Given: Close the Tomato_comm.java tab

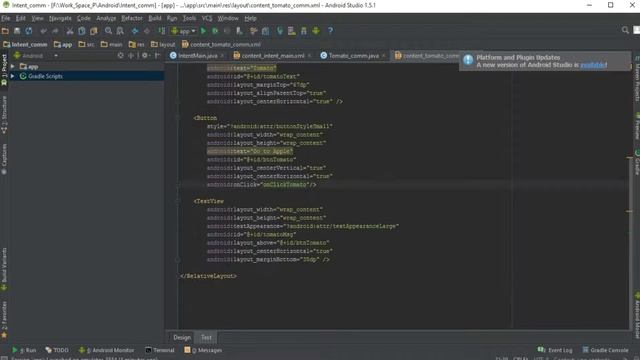Looking at the screenshot, I should click(384, 56).
